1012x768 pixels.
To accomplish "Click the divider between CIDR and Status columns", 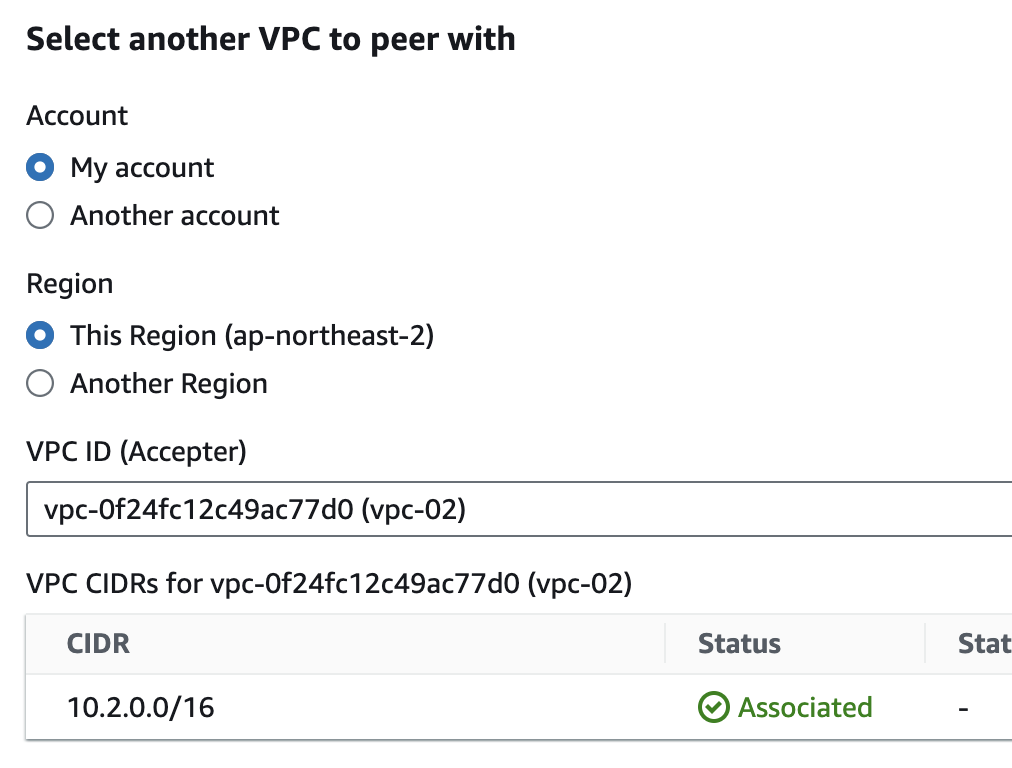I will click(665, 643).
